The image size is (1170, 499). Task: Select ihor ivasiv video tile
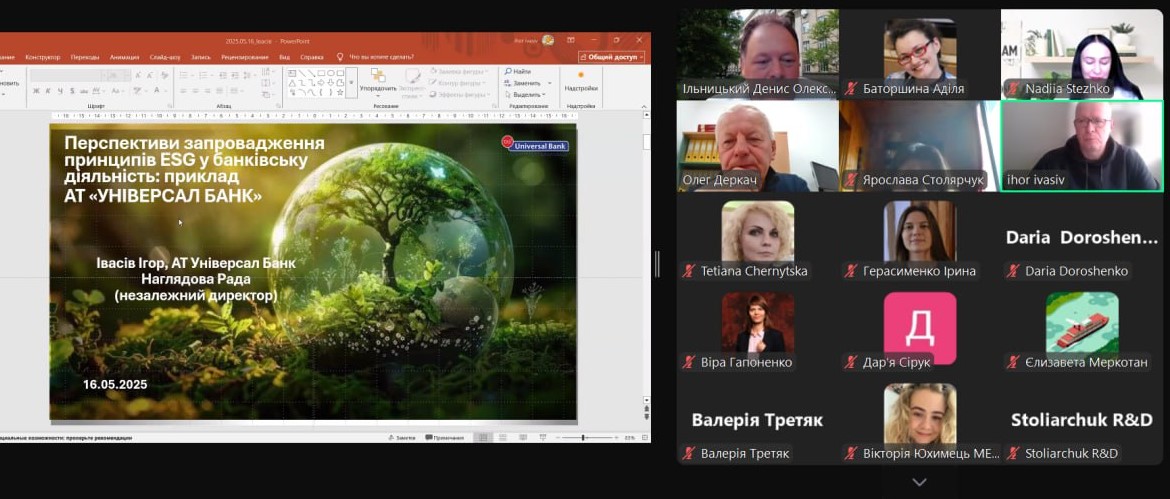tap(1082, 145)
